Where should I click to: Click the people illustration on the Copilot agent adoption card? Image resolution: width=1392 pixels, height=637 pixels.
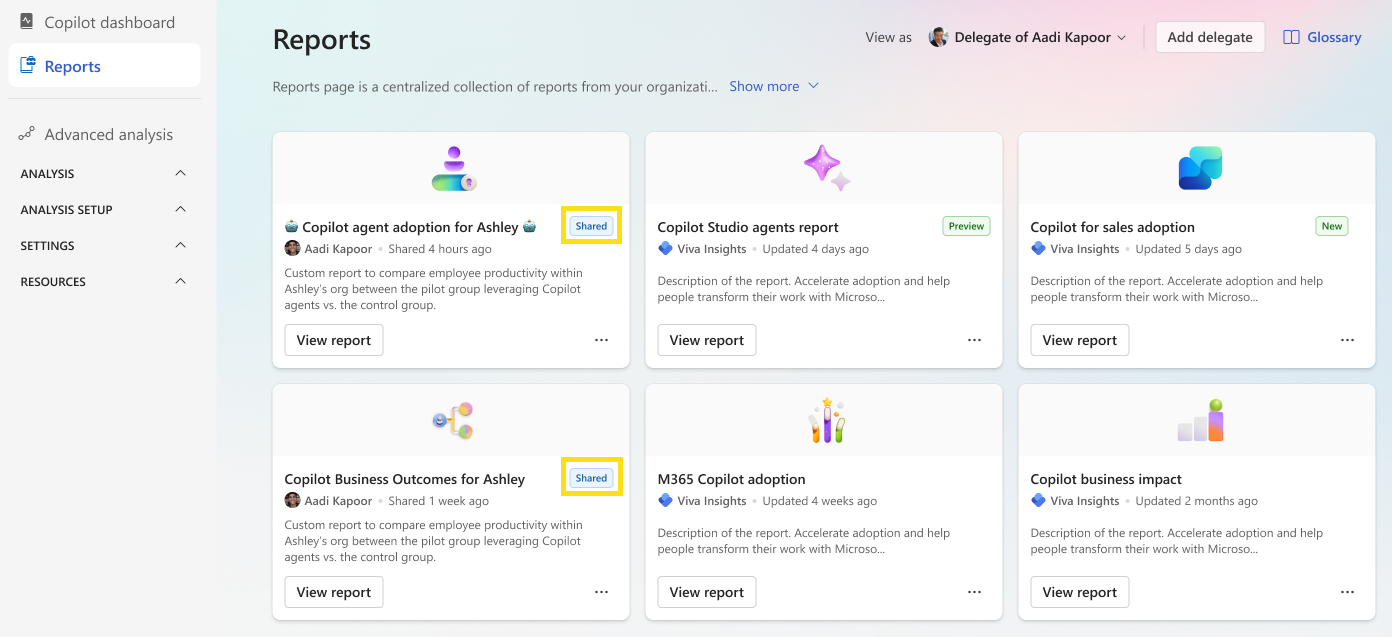point(453,166)
